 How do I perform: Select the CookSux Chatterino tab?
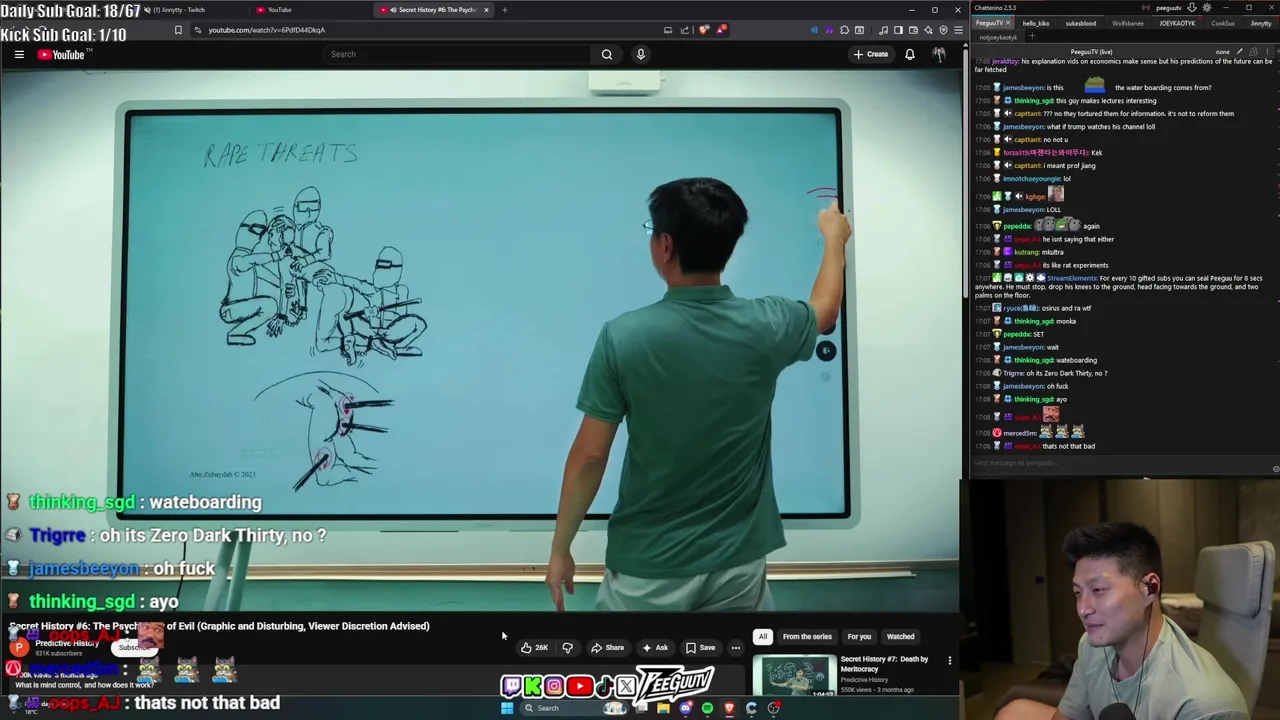1222,23
